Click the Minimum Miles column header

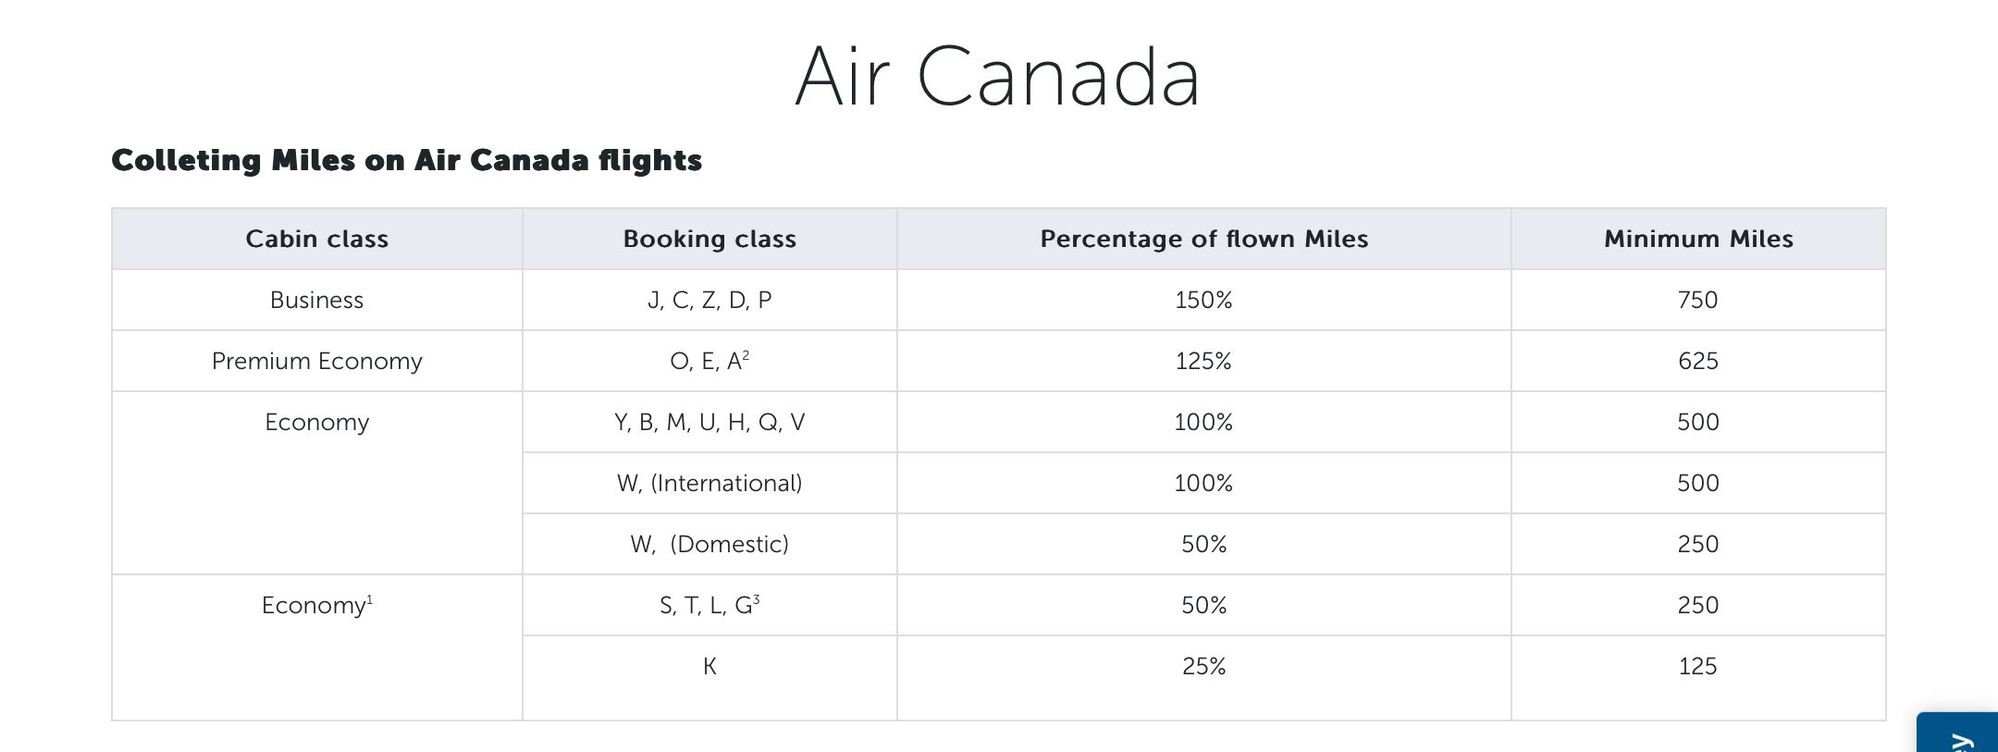click(x=1698, y=239)
